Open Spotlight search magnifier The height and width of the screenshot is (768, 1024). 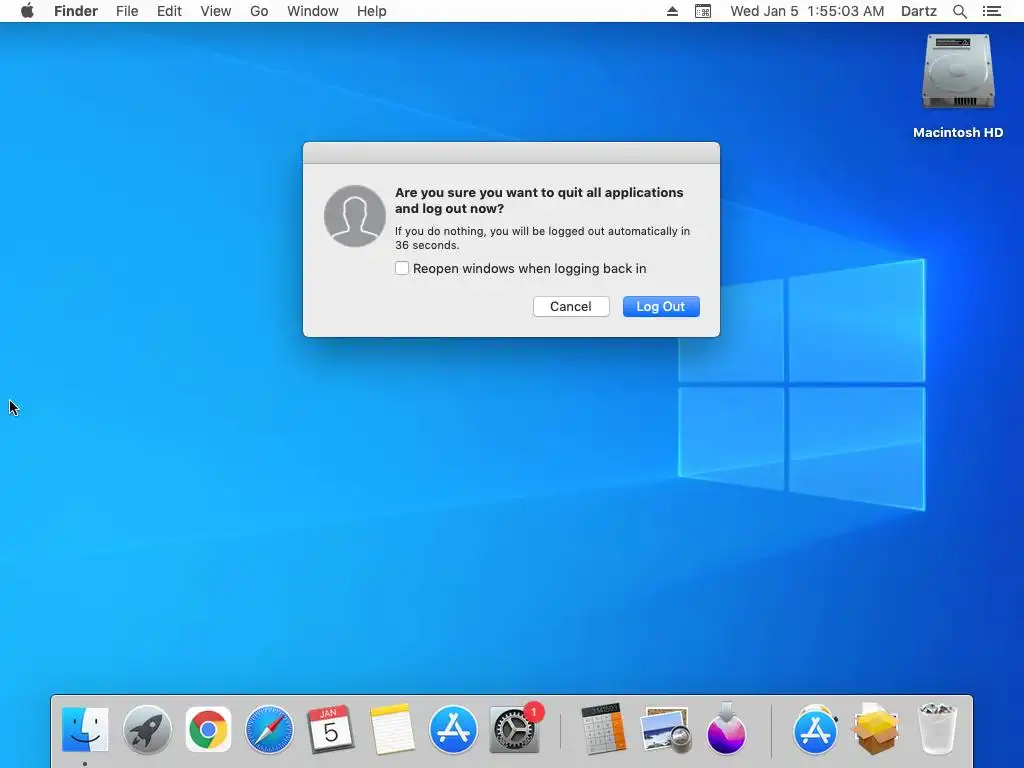coord(960,11)
